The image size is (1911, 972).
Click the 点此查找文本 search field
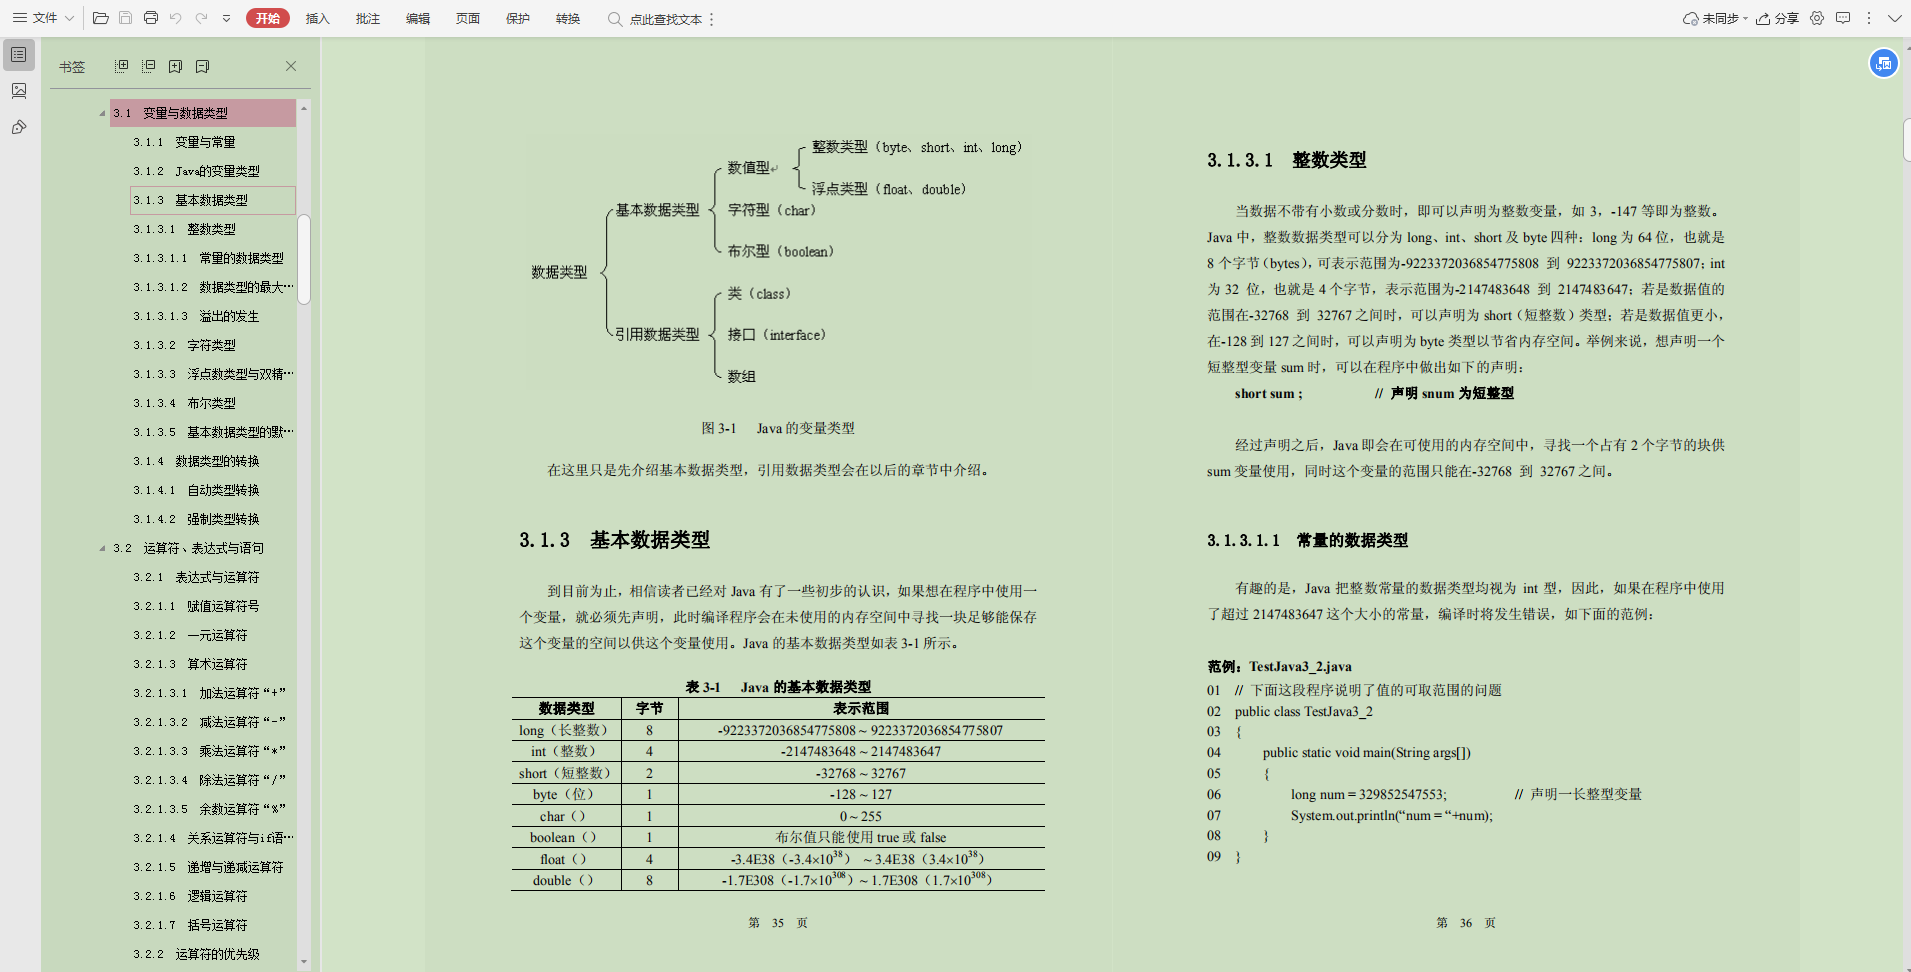[663, 18]
